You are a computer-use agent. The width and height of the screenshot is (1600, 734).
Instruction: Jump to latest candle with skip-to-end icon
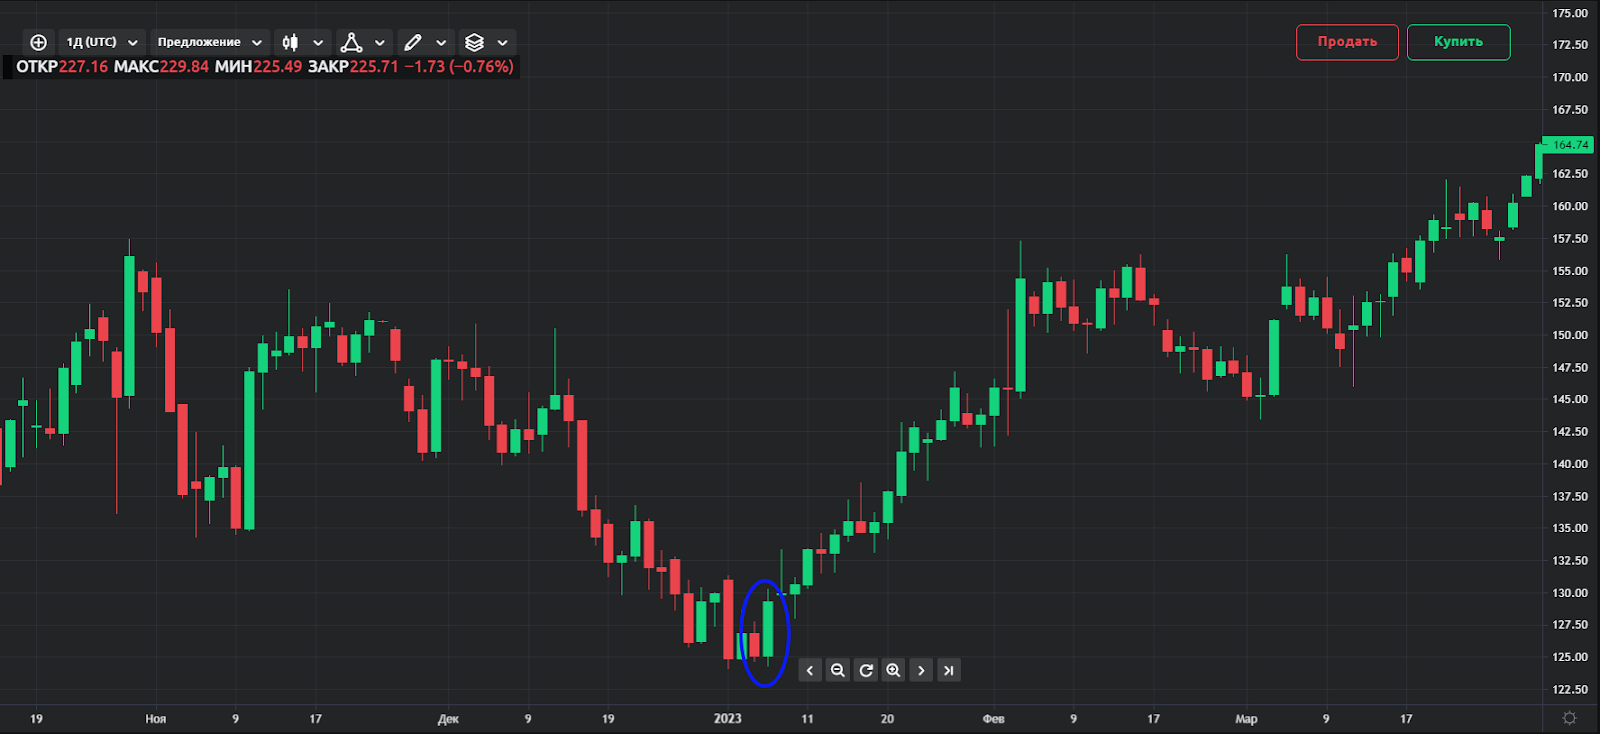(948, 670)
